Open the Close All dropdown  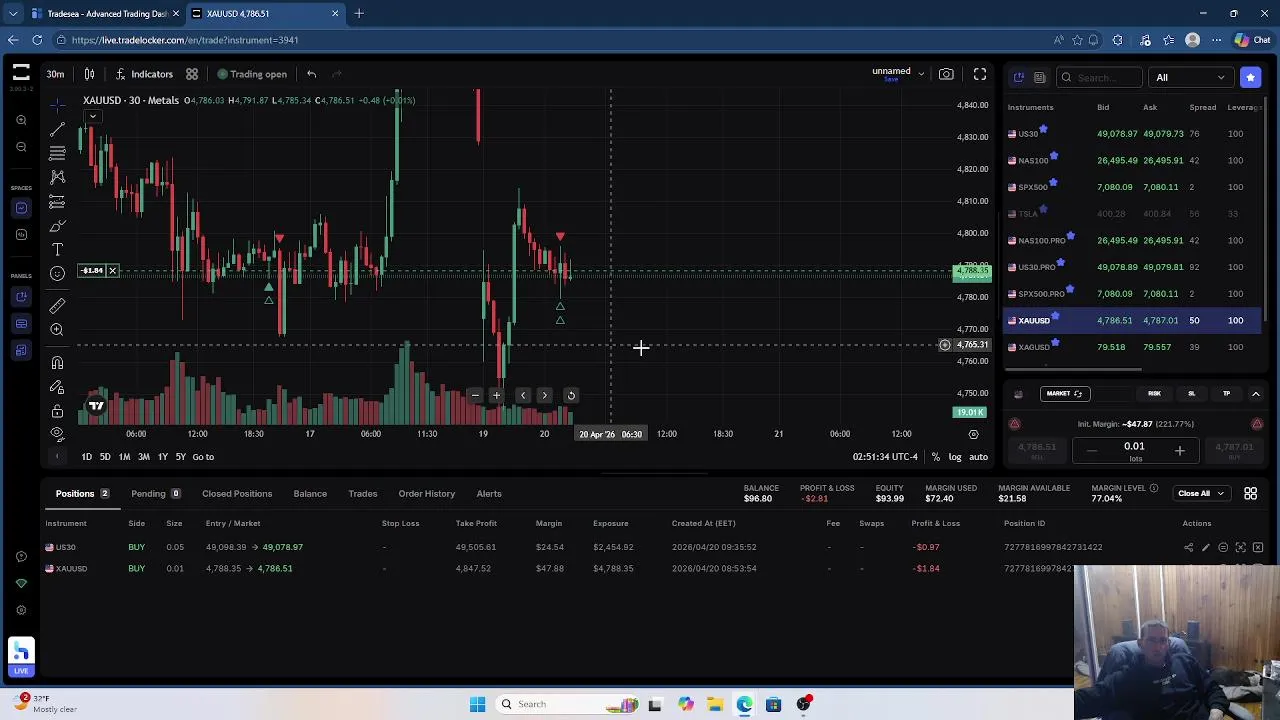pyautogui.click(x=1200, y=493)
